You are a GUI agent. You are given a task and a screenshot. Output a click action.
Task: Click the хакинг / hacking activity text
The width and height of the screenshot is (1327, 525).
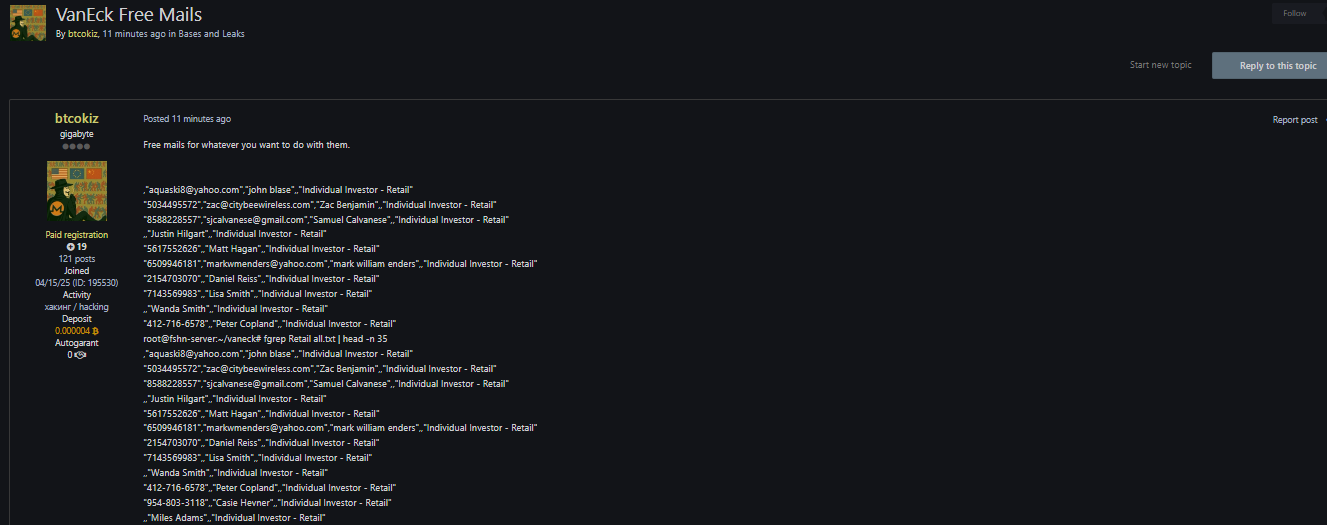[76, 307]
